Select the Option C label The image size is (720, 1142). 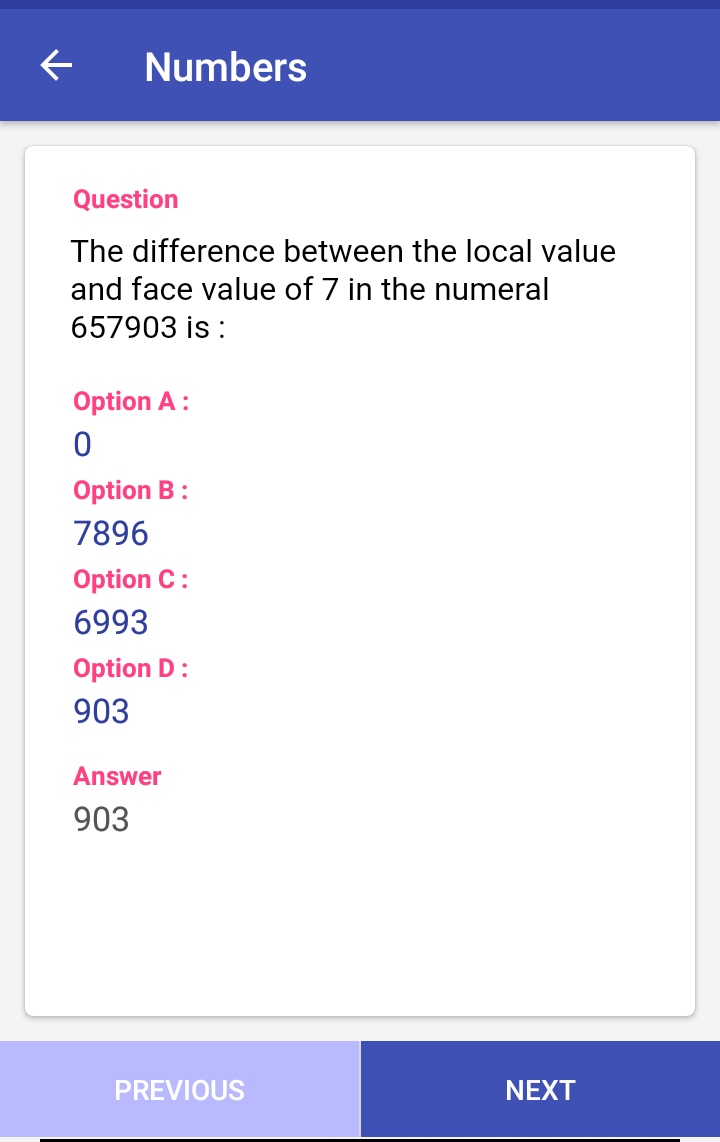[131, 579]
